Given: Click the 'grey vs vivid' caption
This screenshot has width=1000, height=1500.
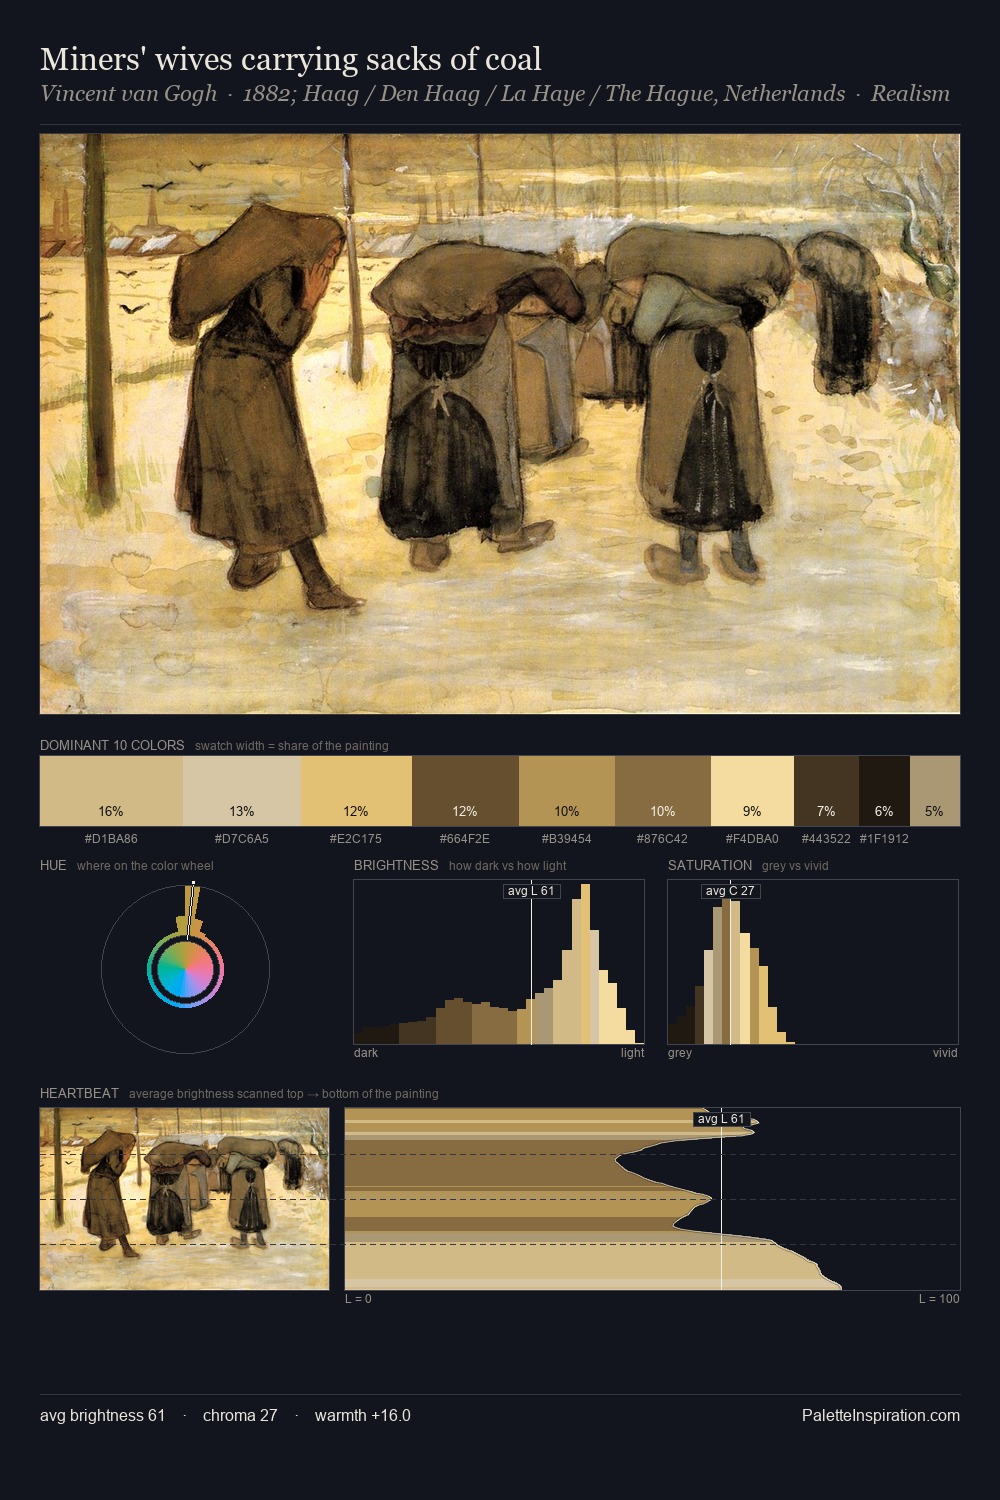Looking at the screenshot, I should [795, 866].
